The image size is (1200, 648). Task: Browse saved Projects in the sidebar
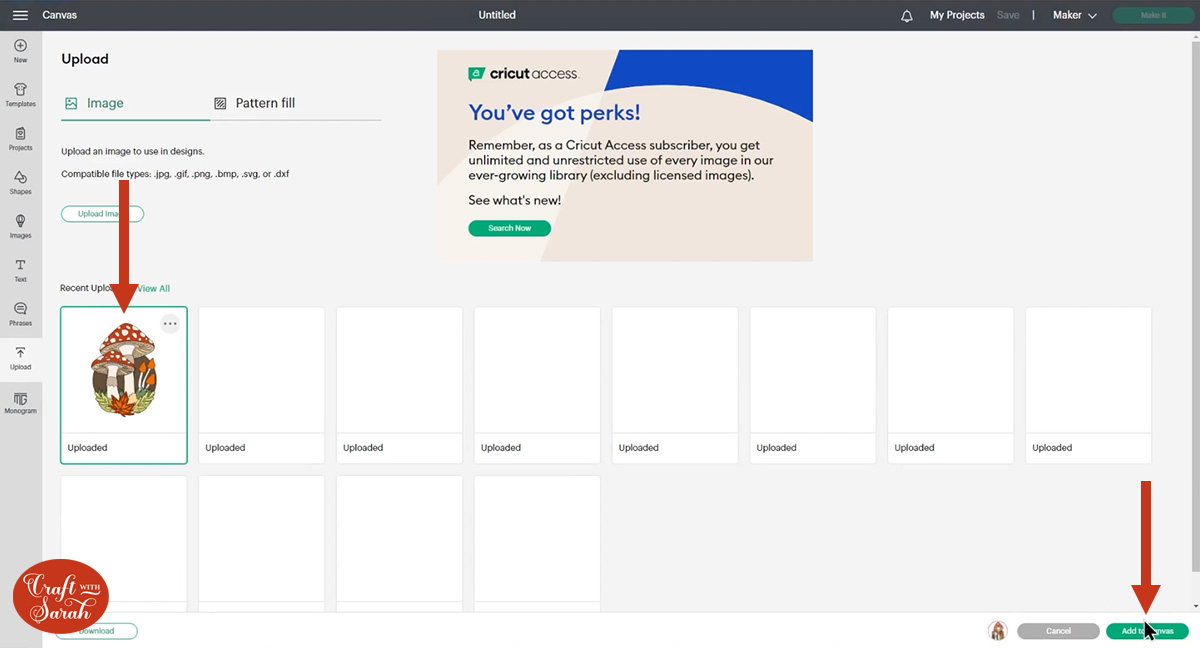20,137
